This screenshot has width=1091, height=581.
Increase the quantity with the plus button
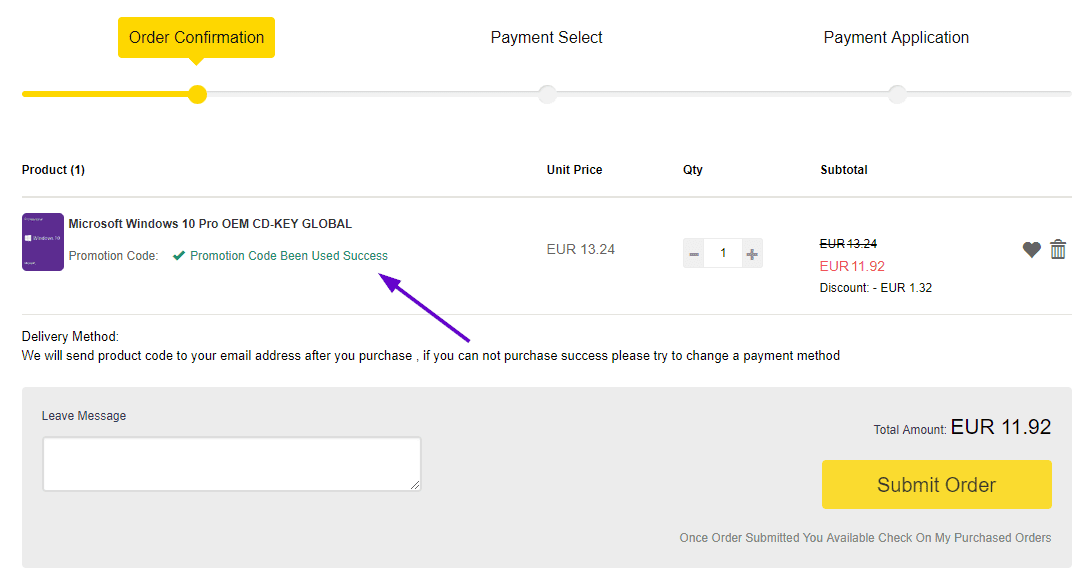click(751, 253)
